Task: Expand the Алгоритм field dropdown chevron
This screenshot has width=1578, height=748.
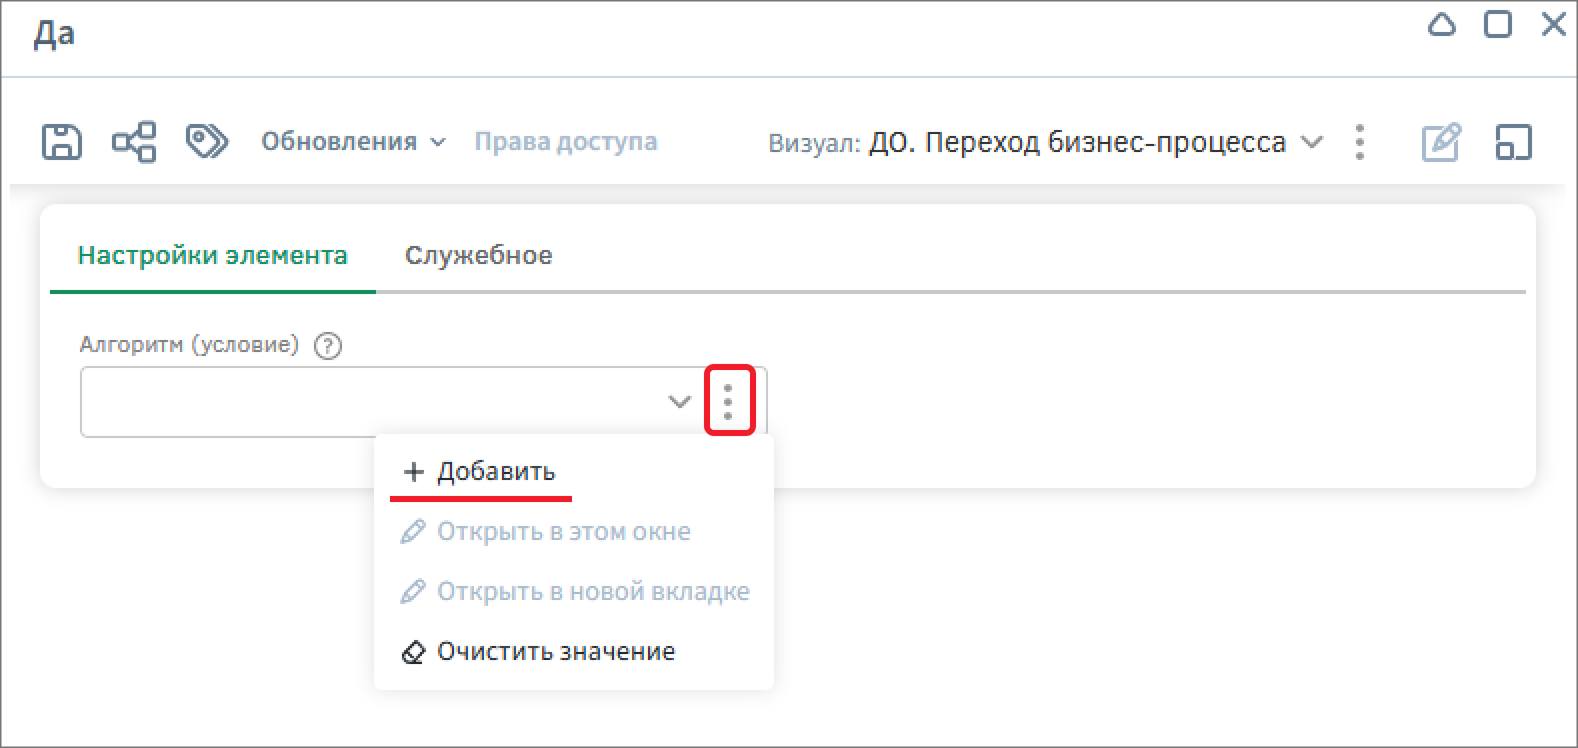Action: (680, 402)
